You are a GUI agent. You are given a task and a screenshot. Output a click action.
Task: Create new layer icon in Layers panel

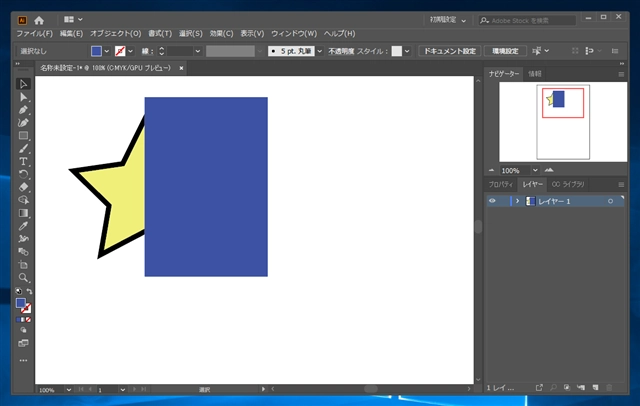596,387
